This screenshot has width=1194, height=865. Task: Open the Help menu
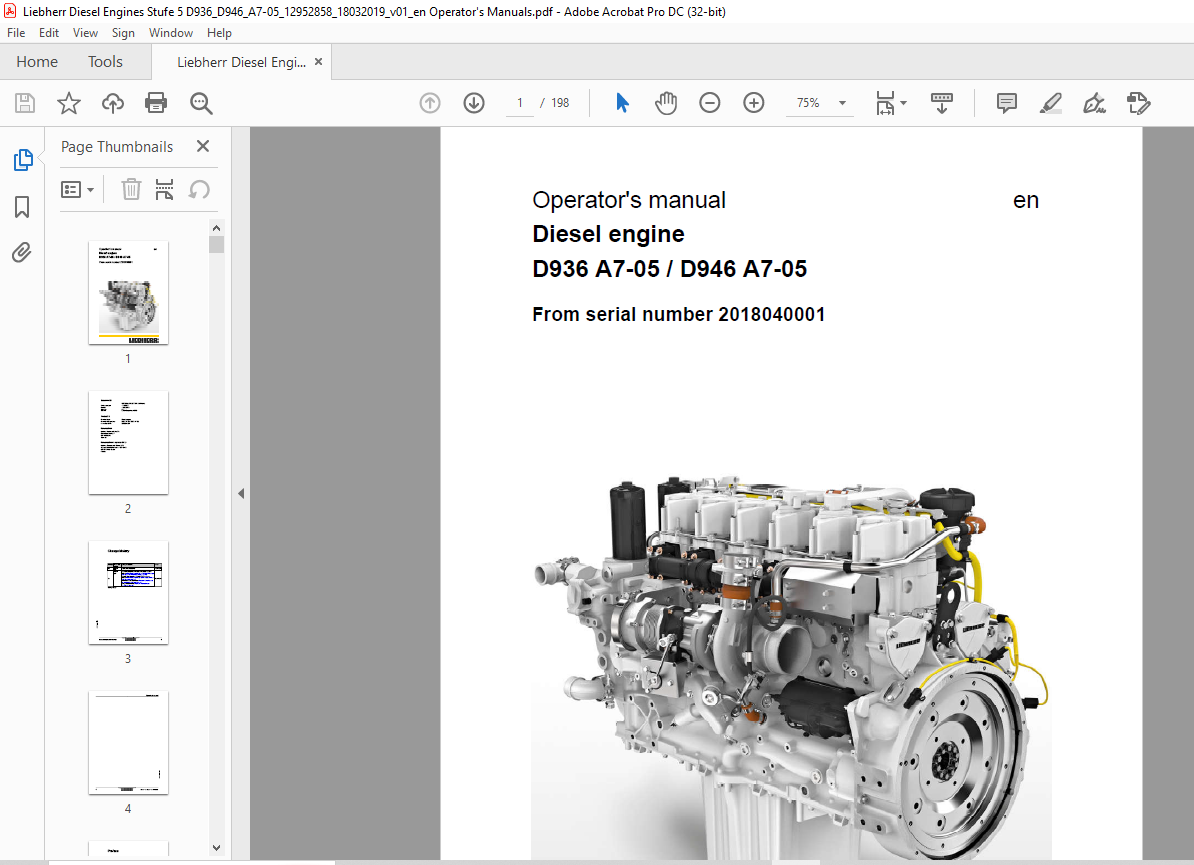pos(219,33)
